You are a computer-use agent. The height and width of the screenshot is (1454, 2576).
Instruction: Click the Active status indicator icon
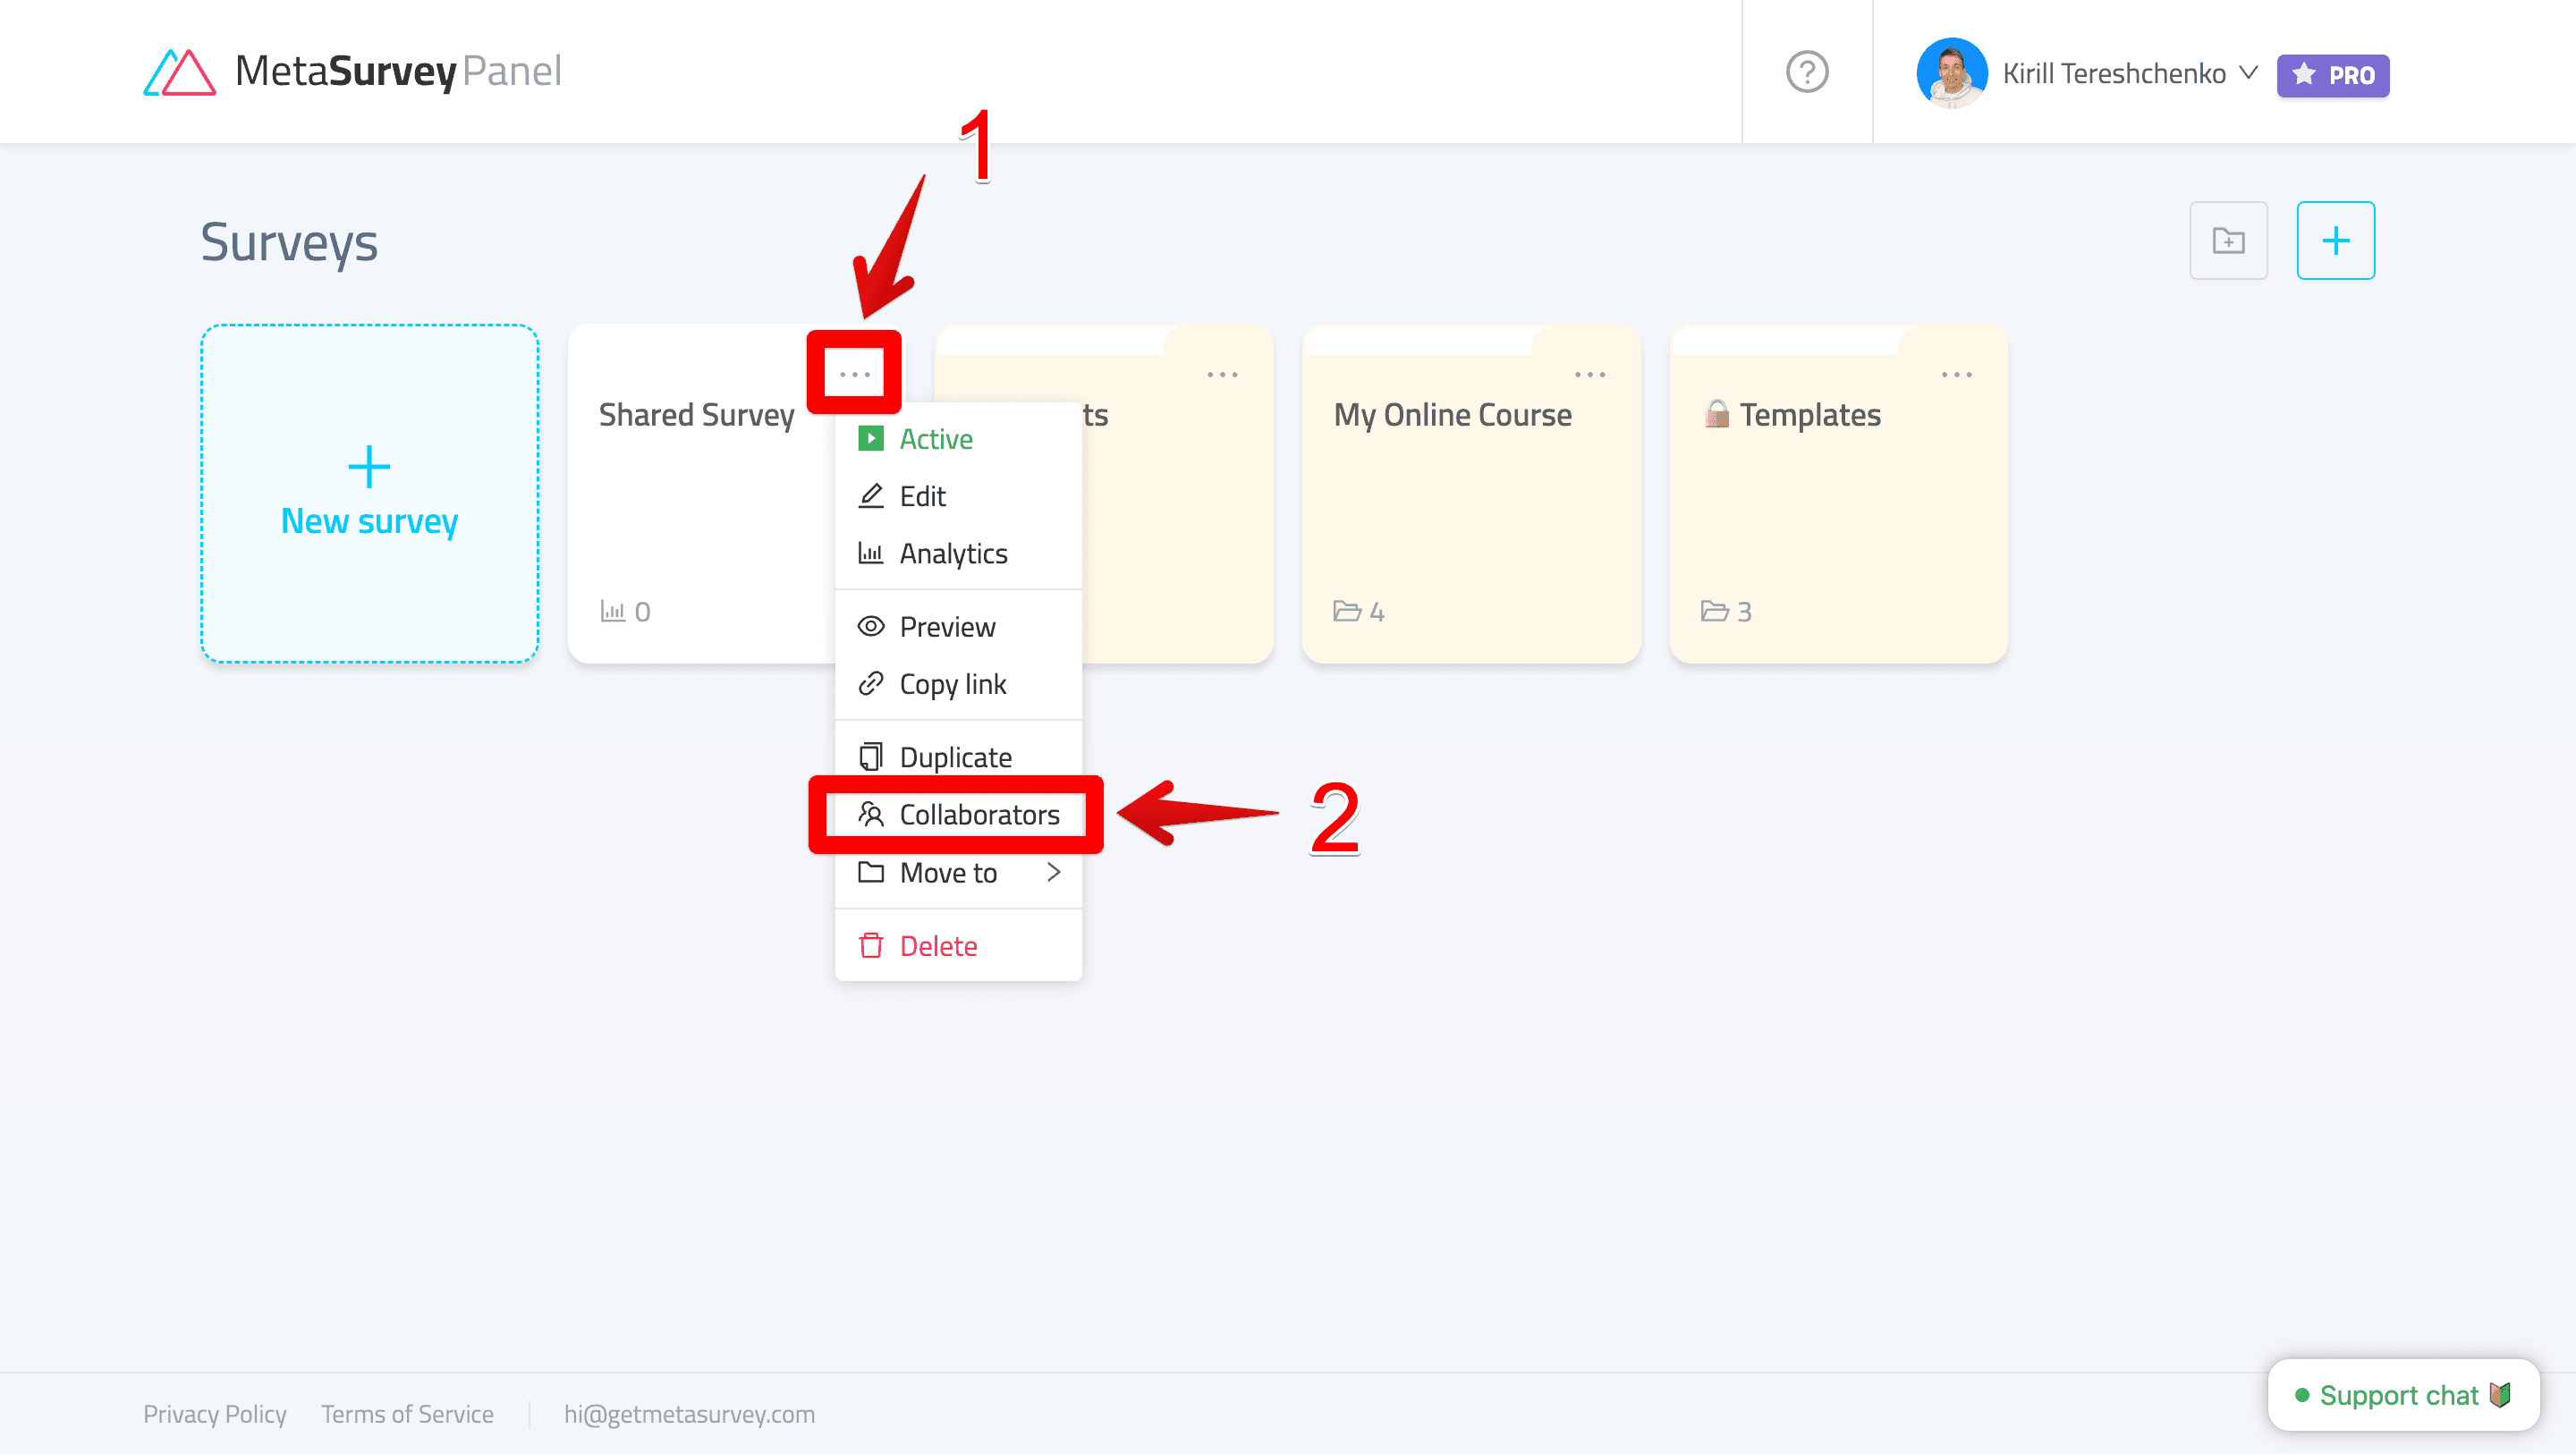pos(872,437)
